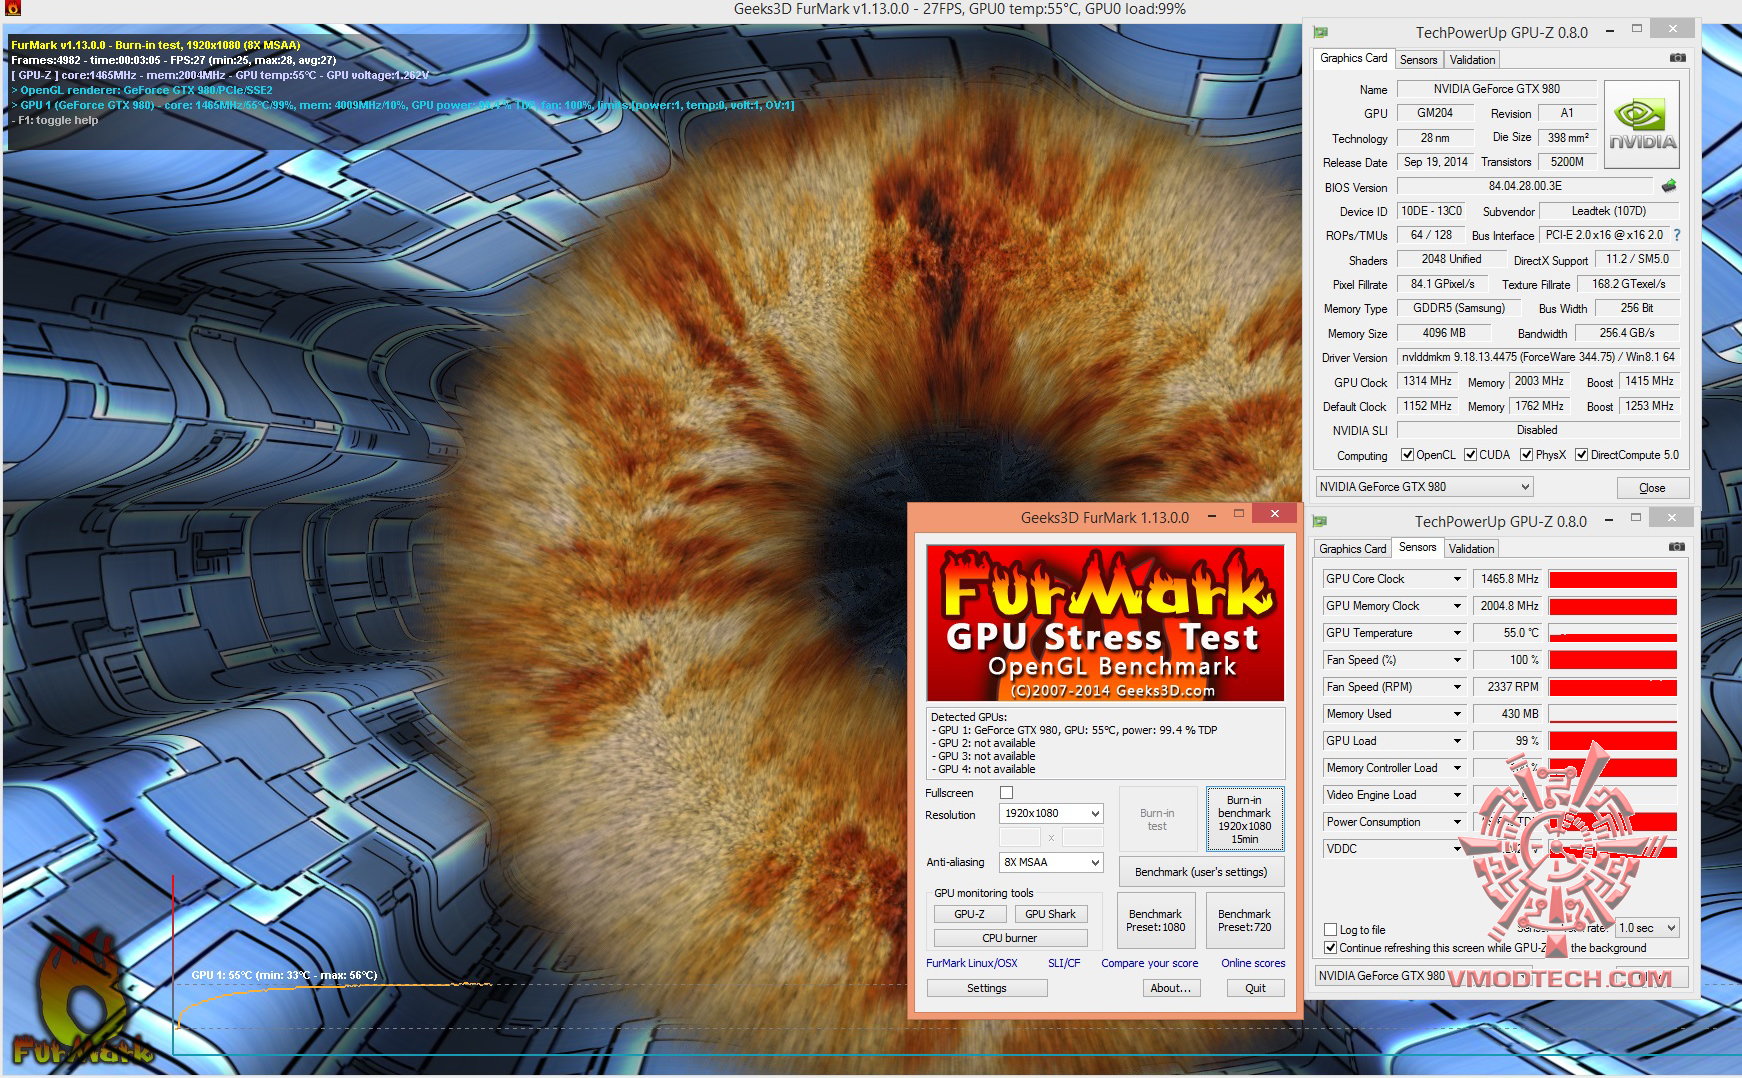Select Graphics Card tab in upper GPU-Z window

(x=1353, y=58)
